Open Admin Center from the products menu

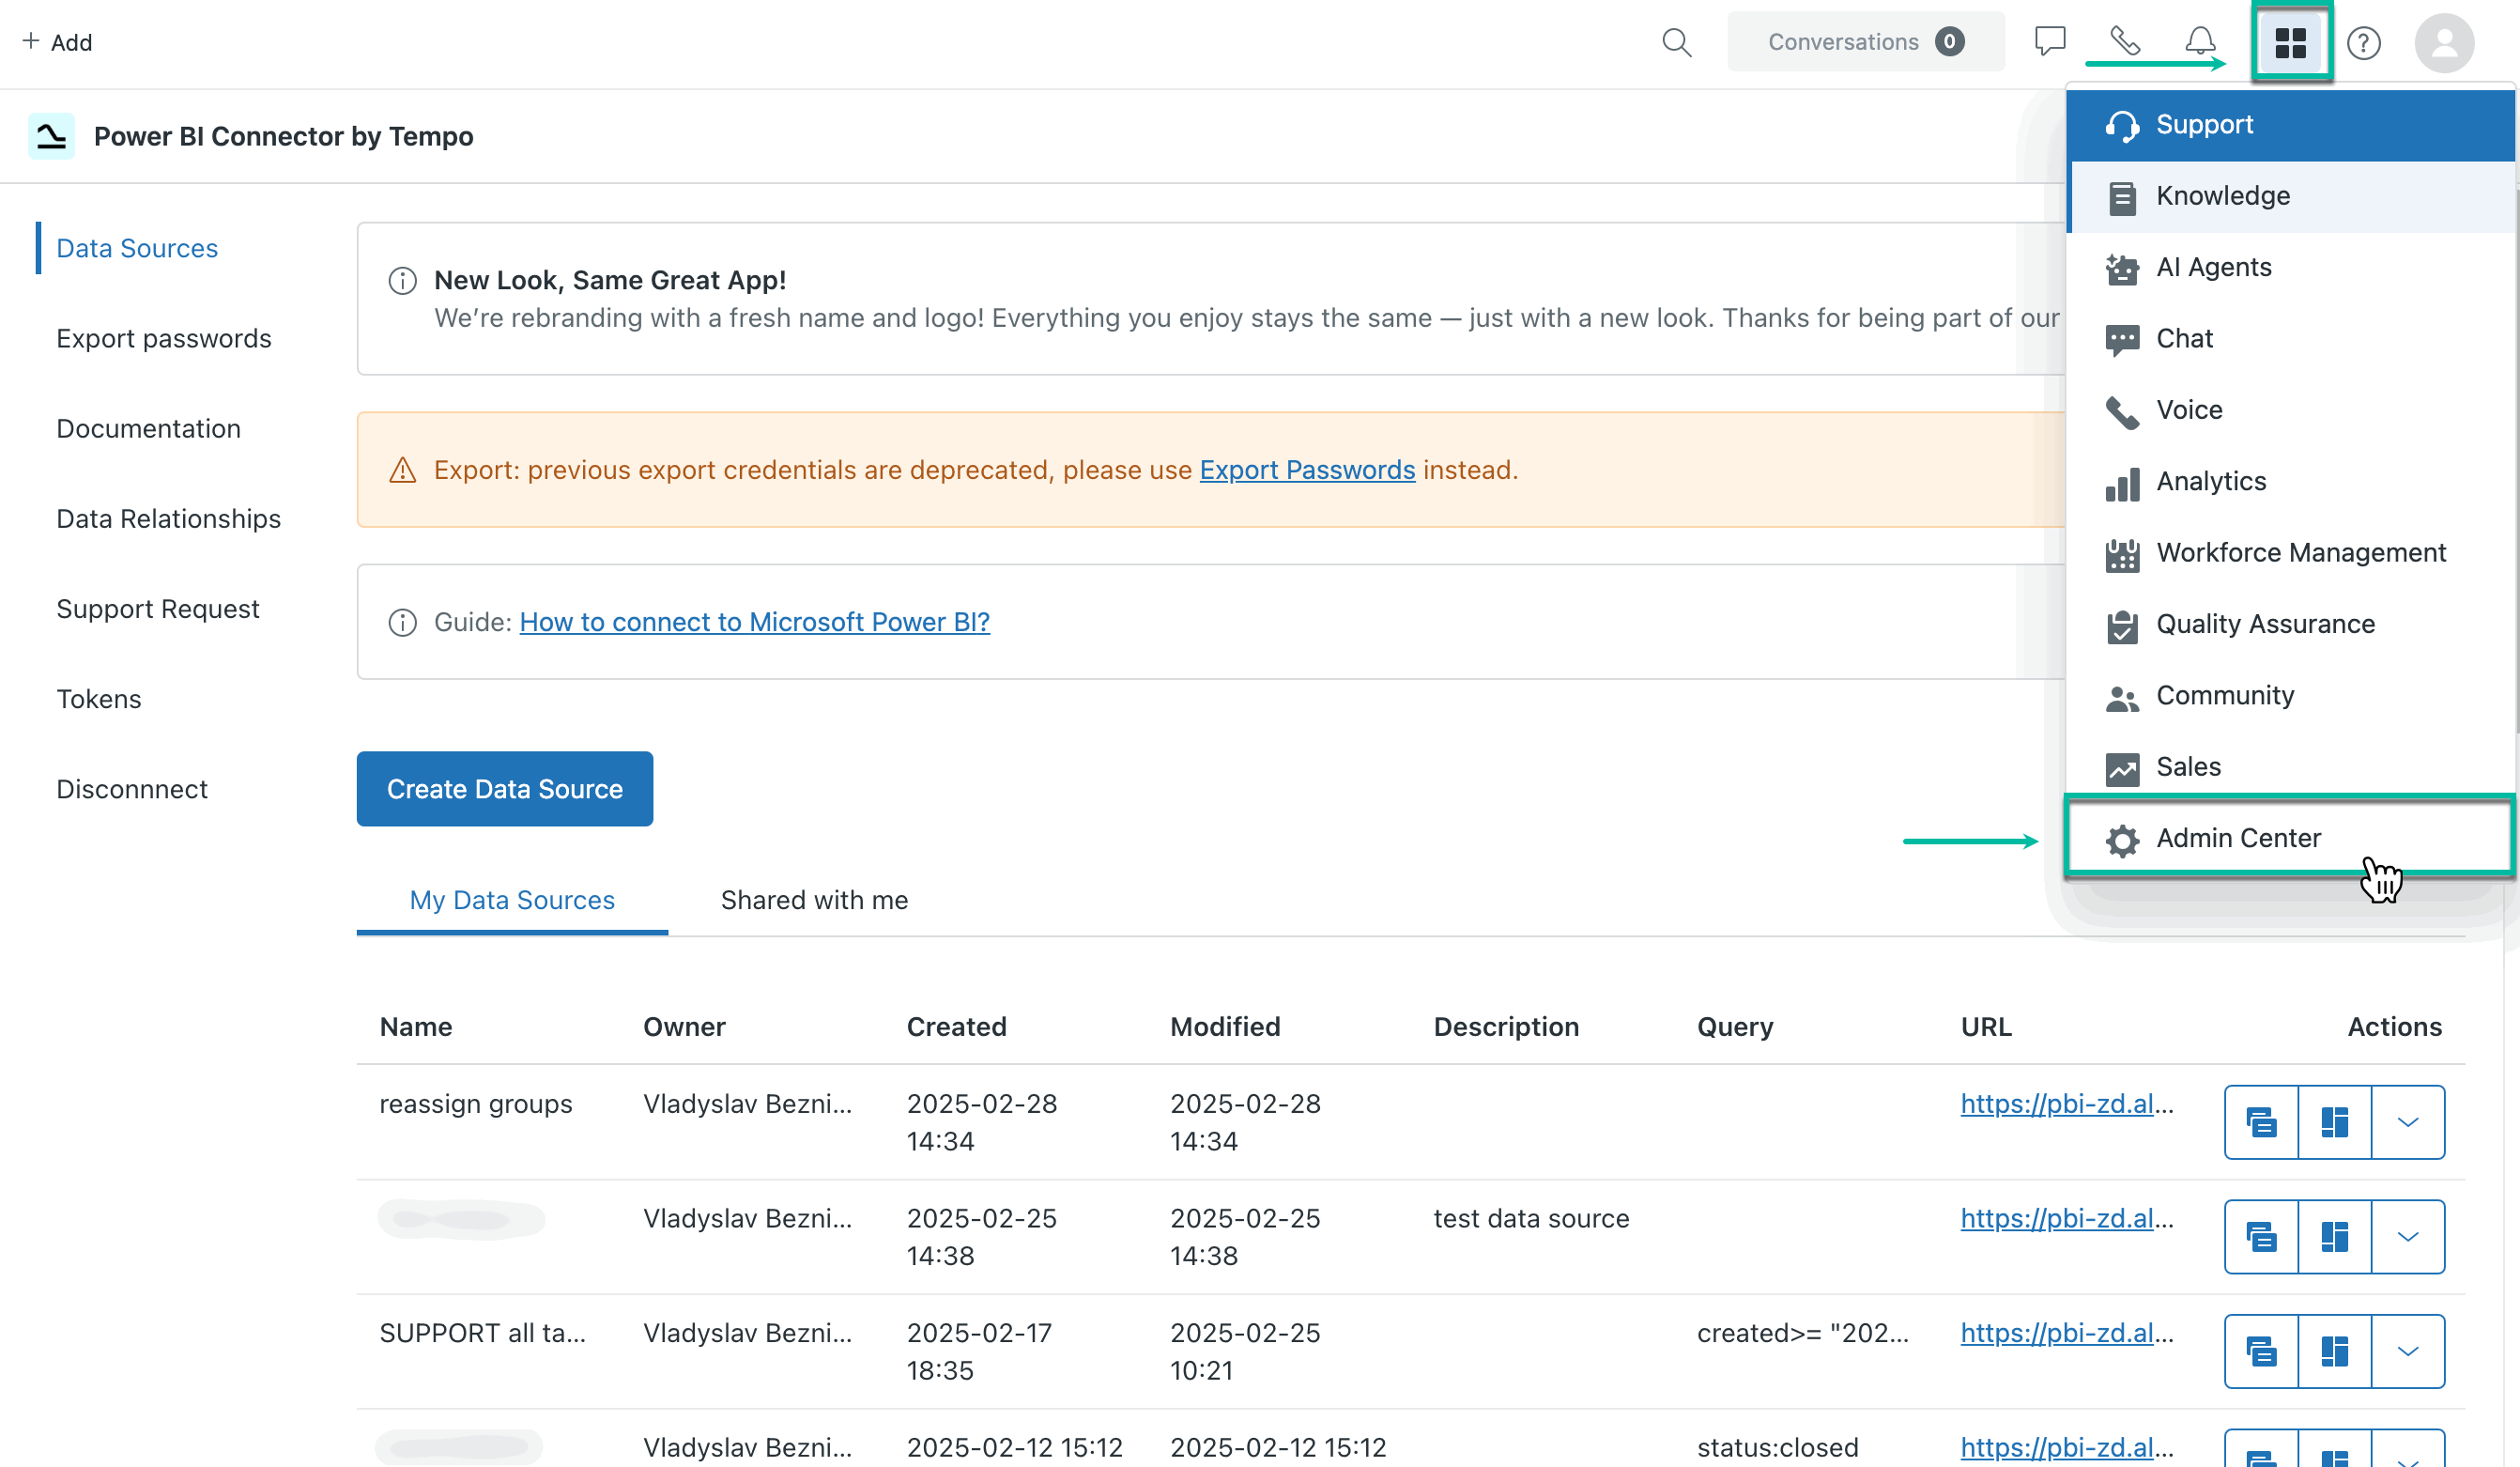point(2238,838)
